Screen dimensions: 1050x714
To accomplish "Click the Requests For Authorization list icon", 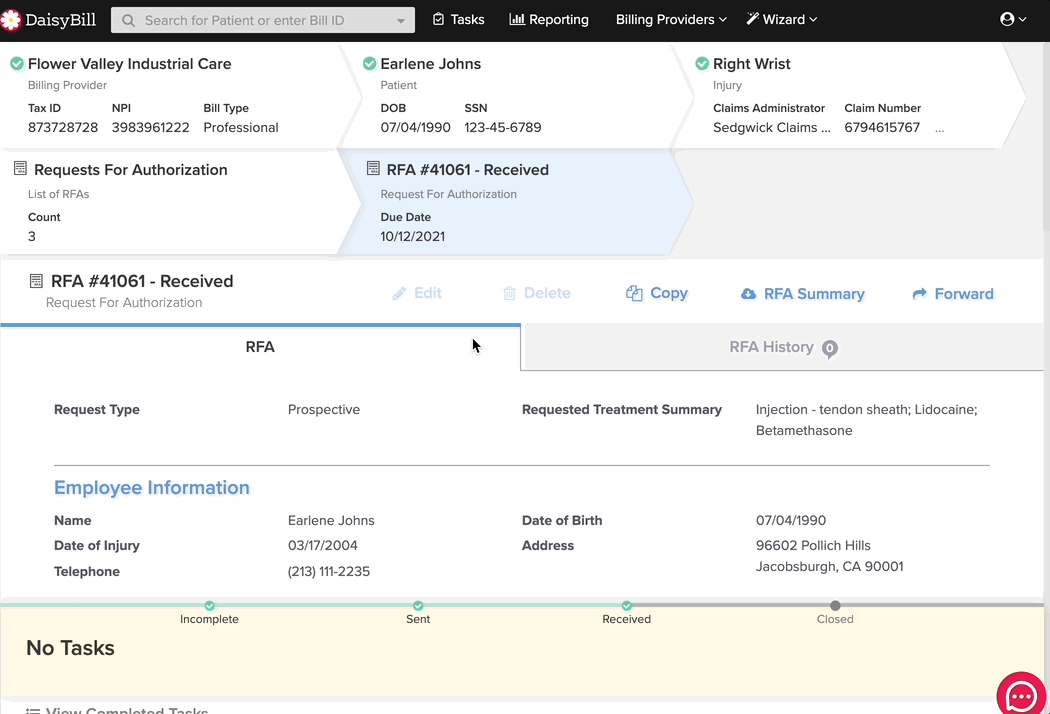I will click(x=20, y=169).
